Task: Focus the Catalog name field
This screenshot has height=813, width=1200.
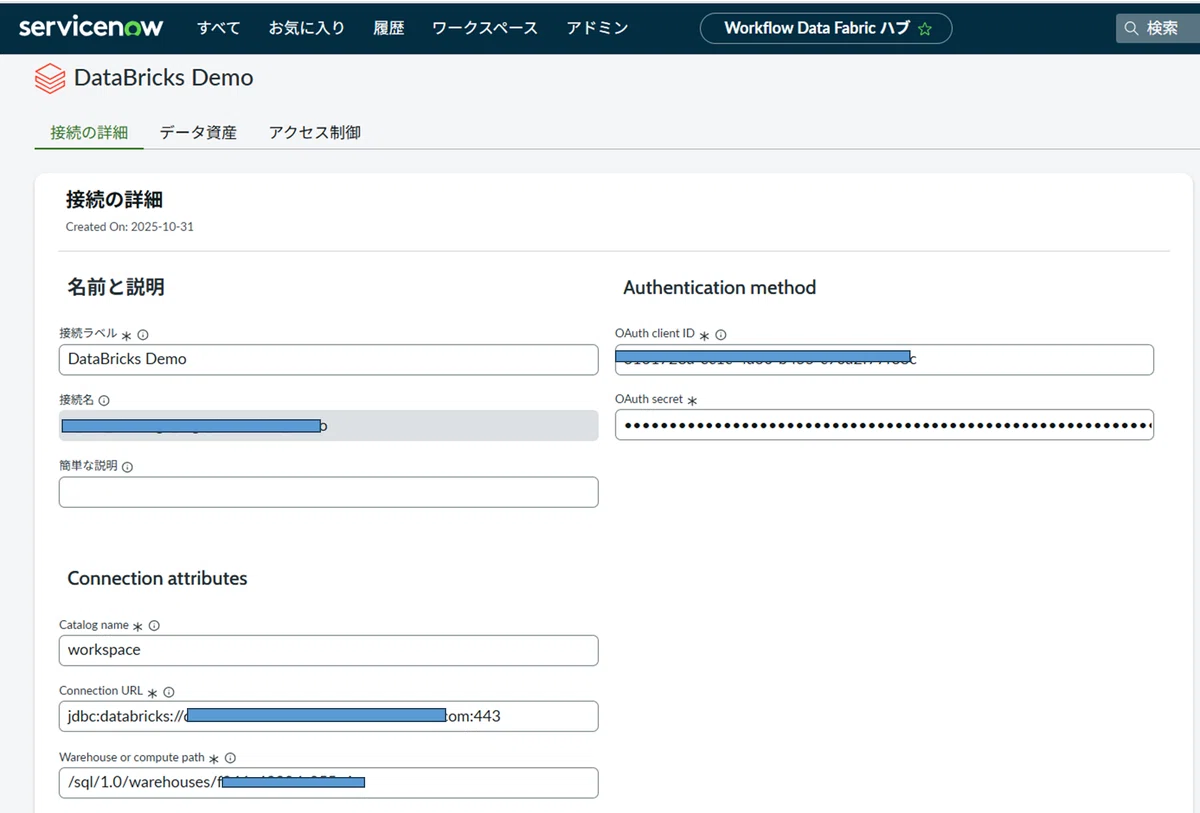Action: point(329,650)
